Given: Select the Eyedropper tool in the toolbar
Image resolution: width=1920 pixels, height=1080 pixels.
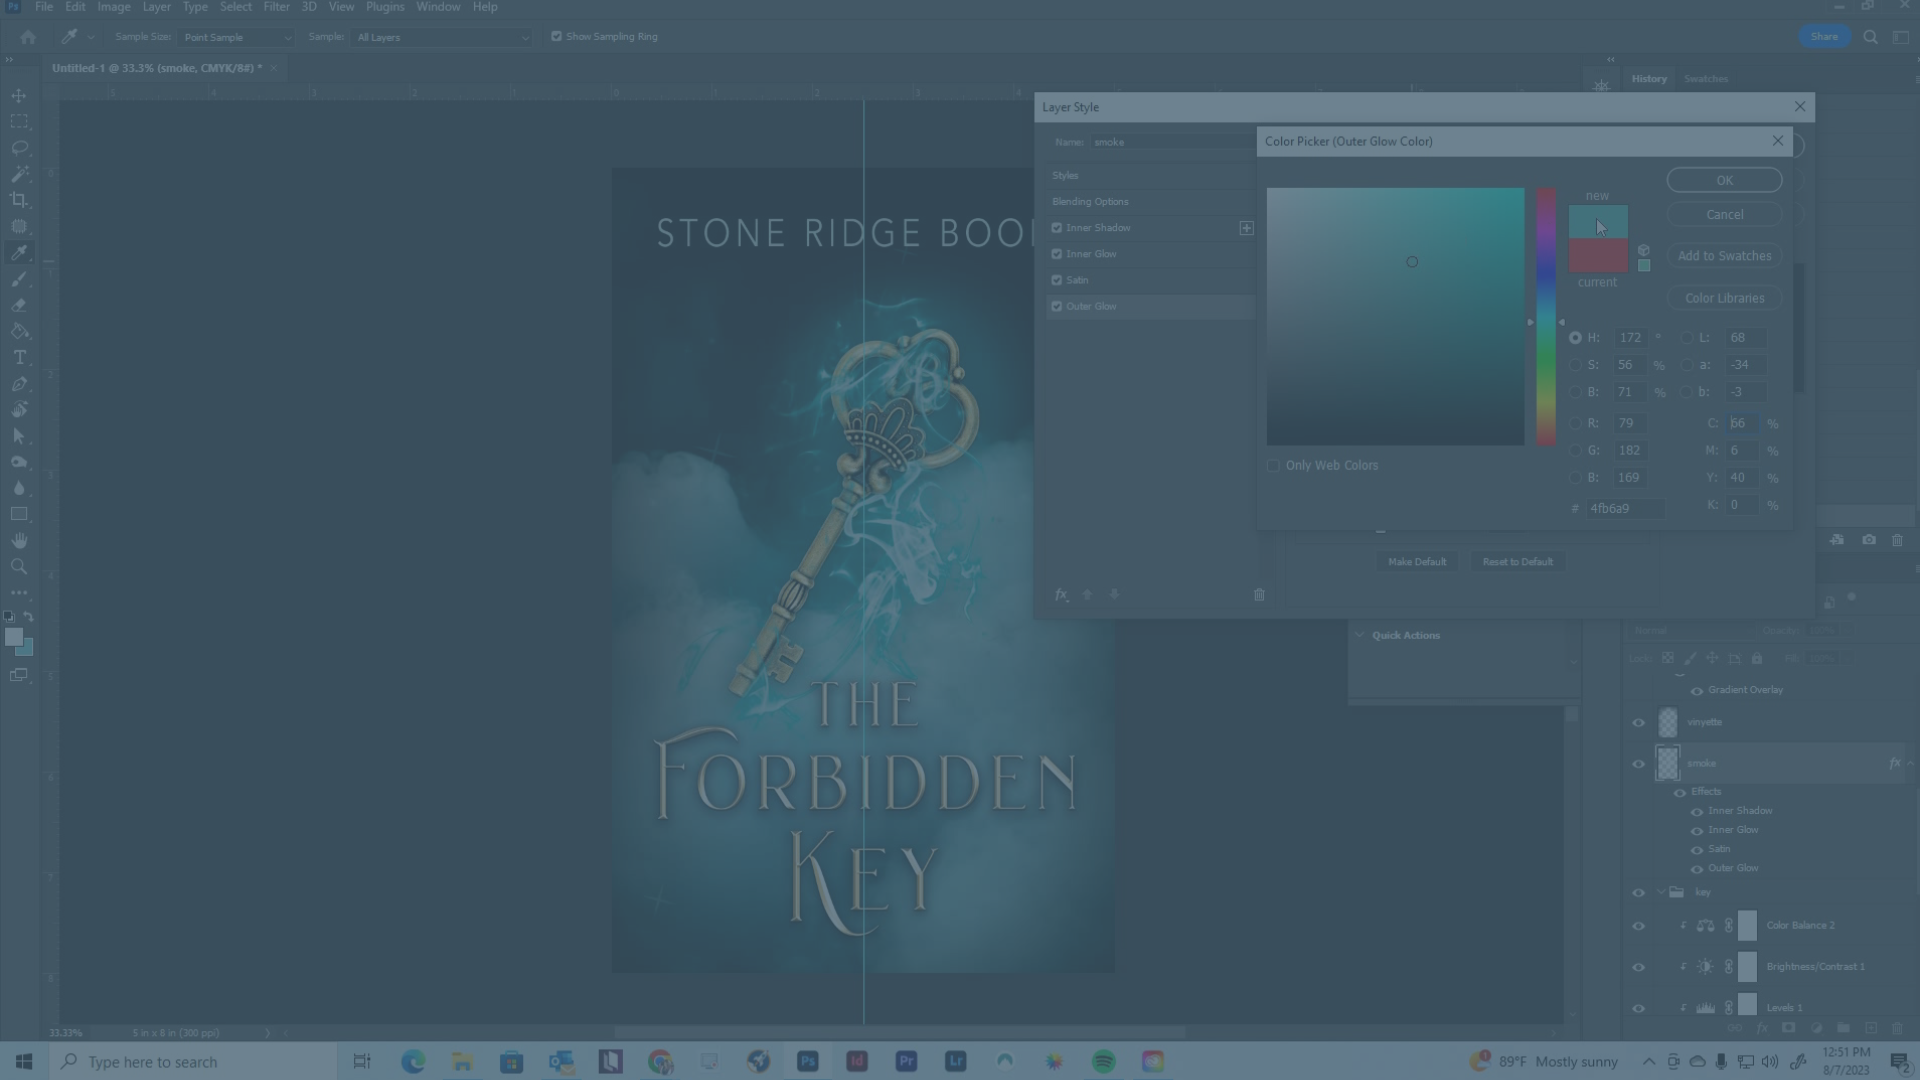Looking at the screenshot, I should (19, 252).
